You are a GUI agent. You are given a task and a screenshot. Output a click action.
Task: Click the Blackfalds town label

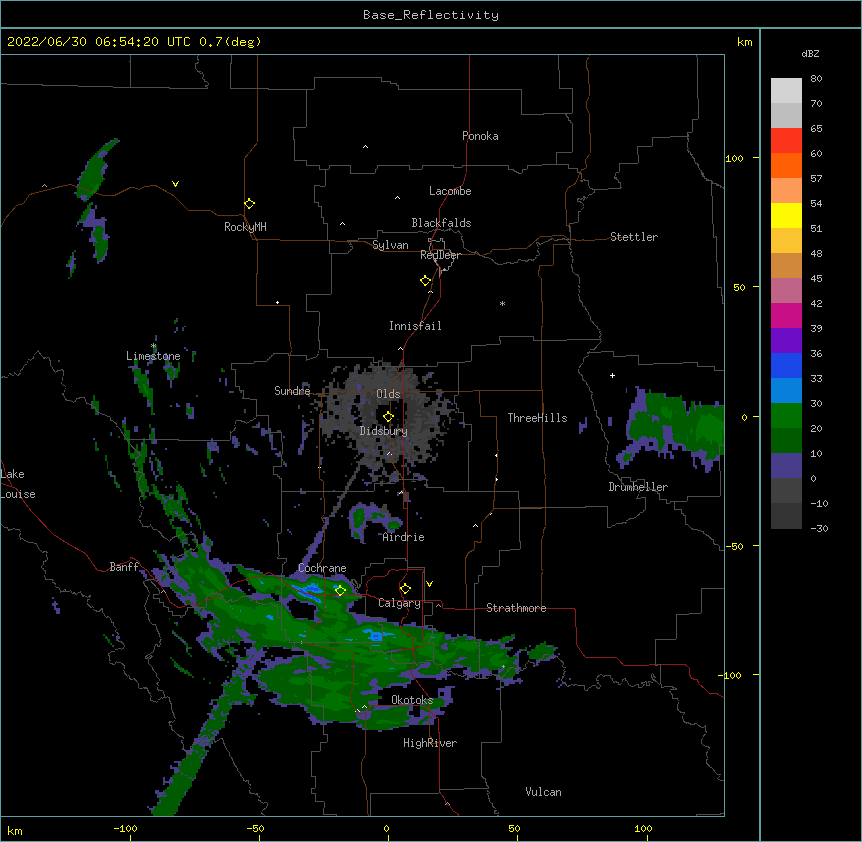[x=441, y=223]
